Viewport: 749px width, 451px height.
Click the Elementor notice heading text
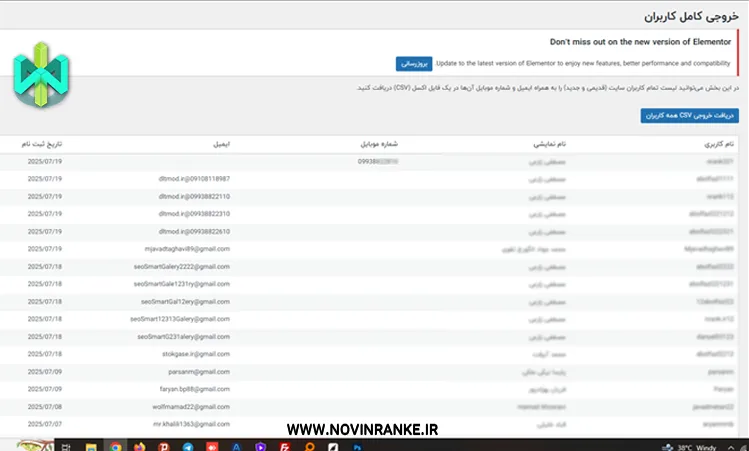(640, 42)
